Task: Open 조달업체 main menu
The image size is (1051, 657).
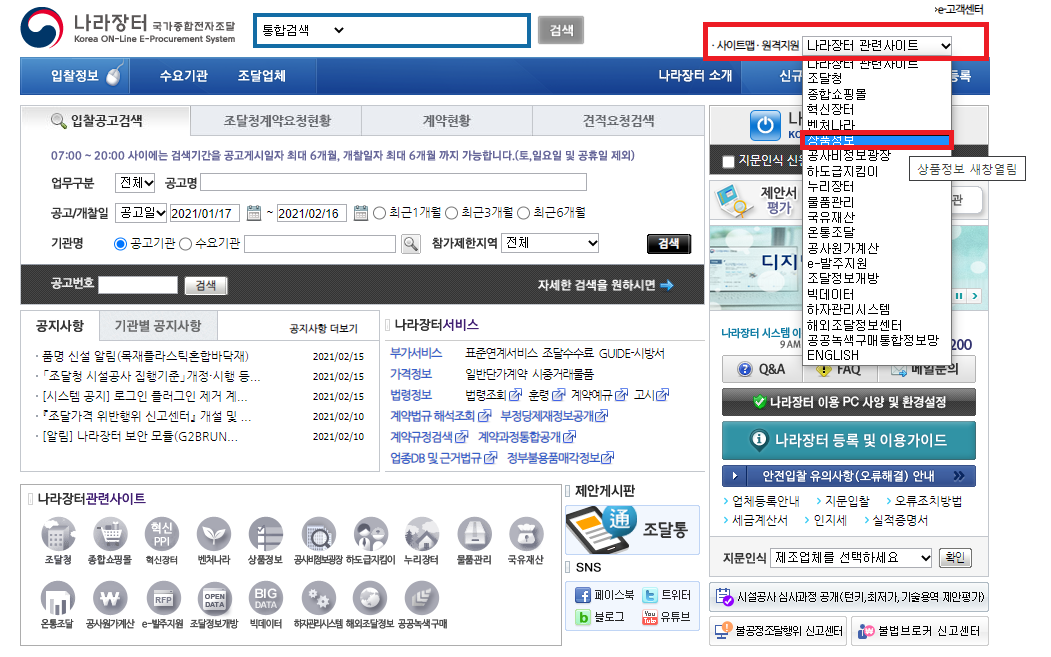Action: [262, 76]
